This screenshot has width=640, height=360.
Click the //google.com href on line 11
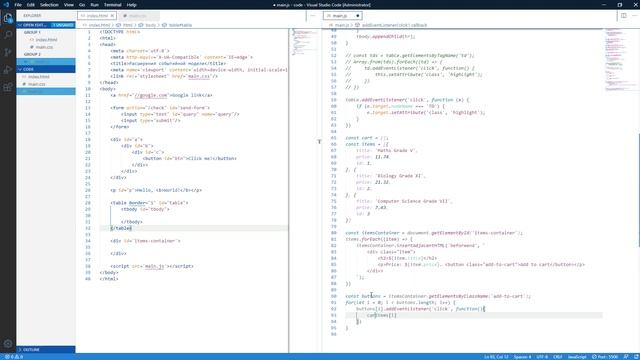(151, 95)
